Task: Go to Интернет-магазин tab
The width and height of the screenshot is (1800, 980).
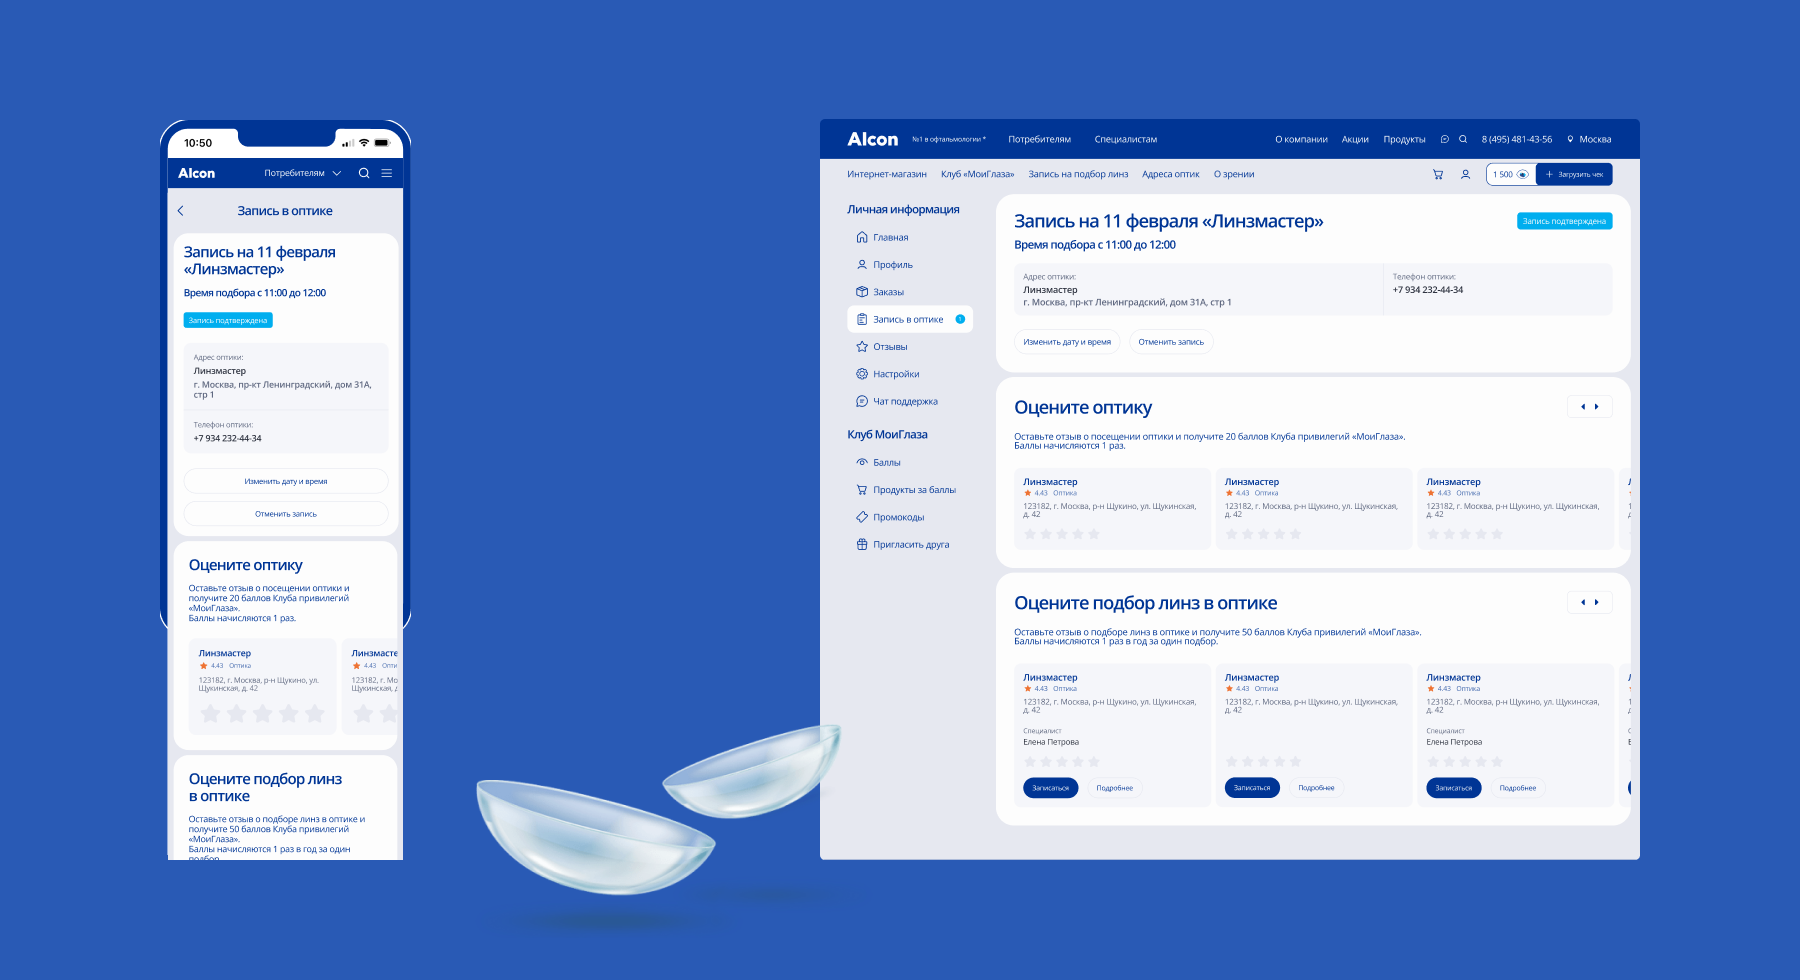Action: pos(887,174)
